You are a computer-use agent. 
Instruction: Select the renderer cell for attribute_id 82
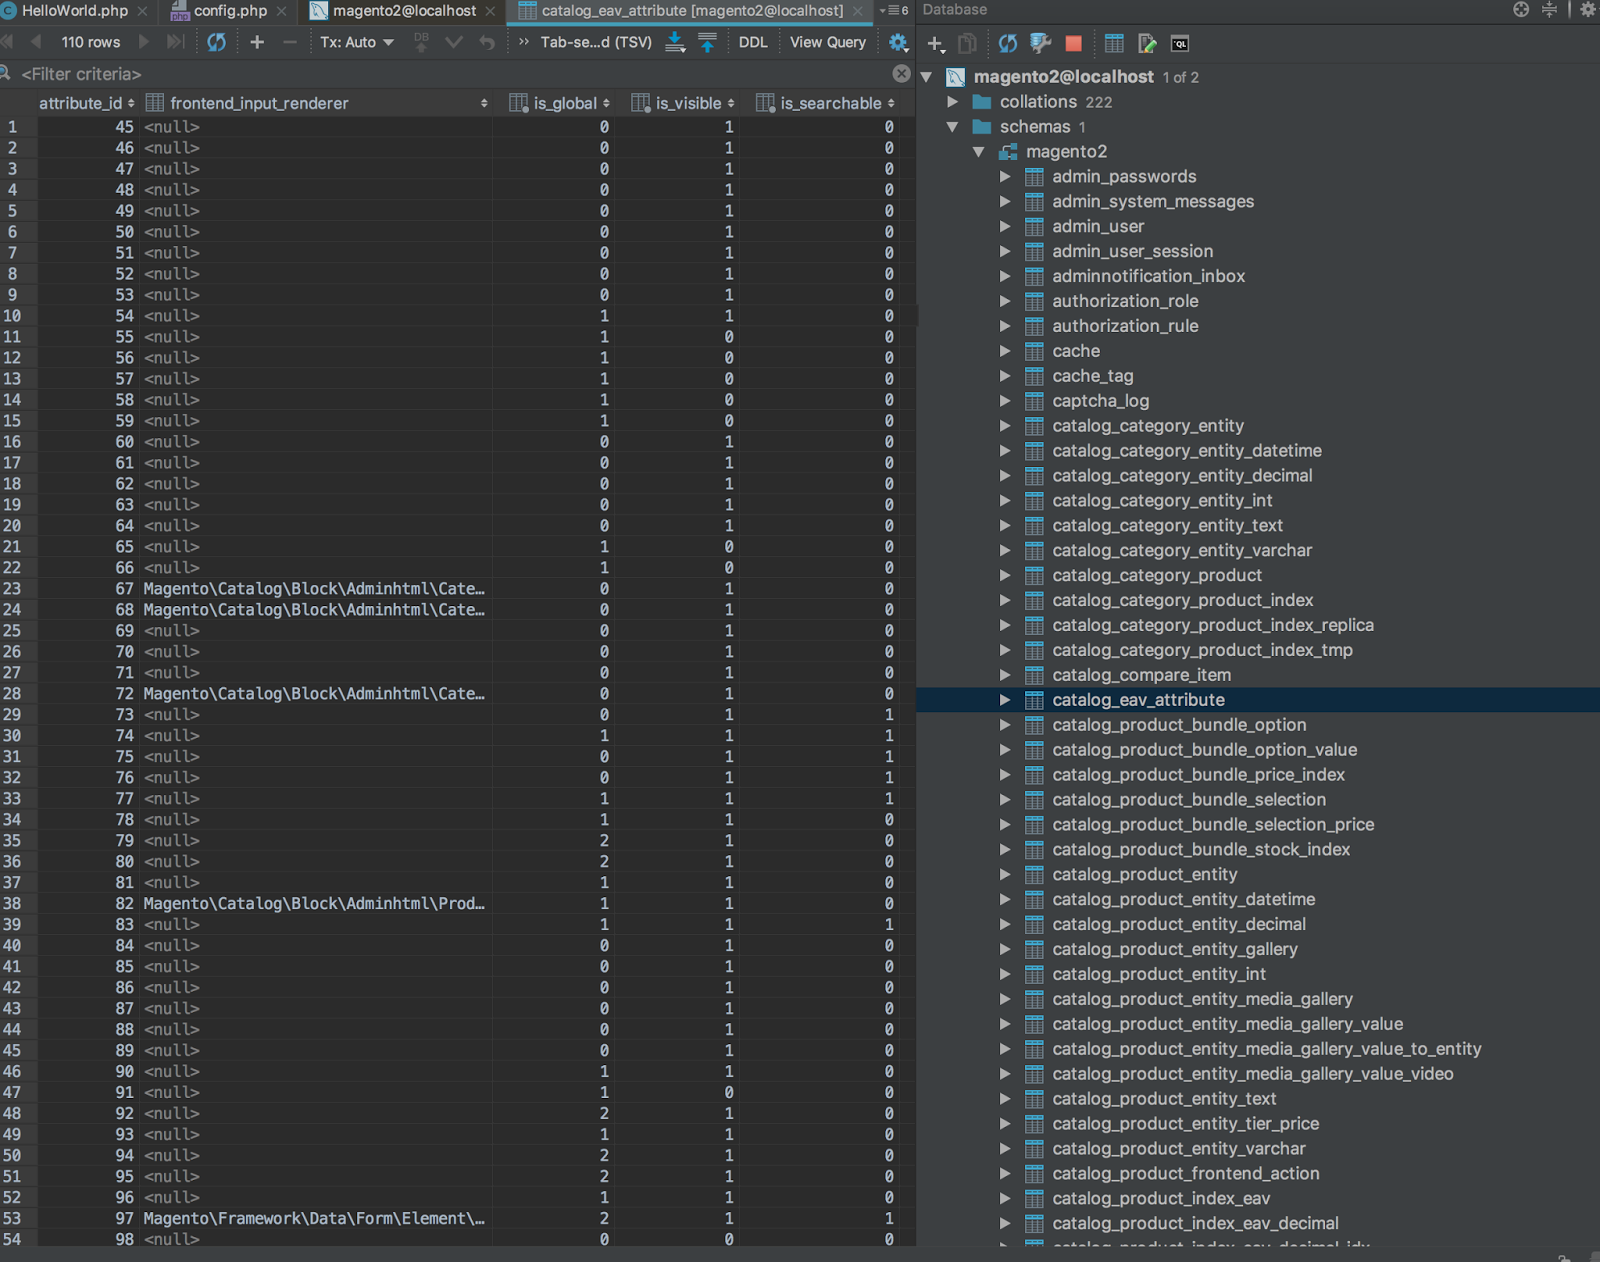pos(315,903)
